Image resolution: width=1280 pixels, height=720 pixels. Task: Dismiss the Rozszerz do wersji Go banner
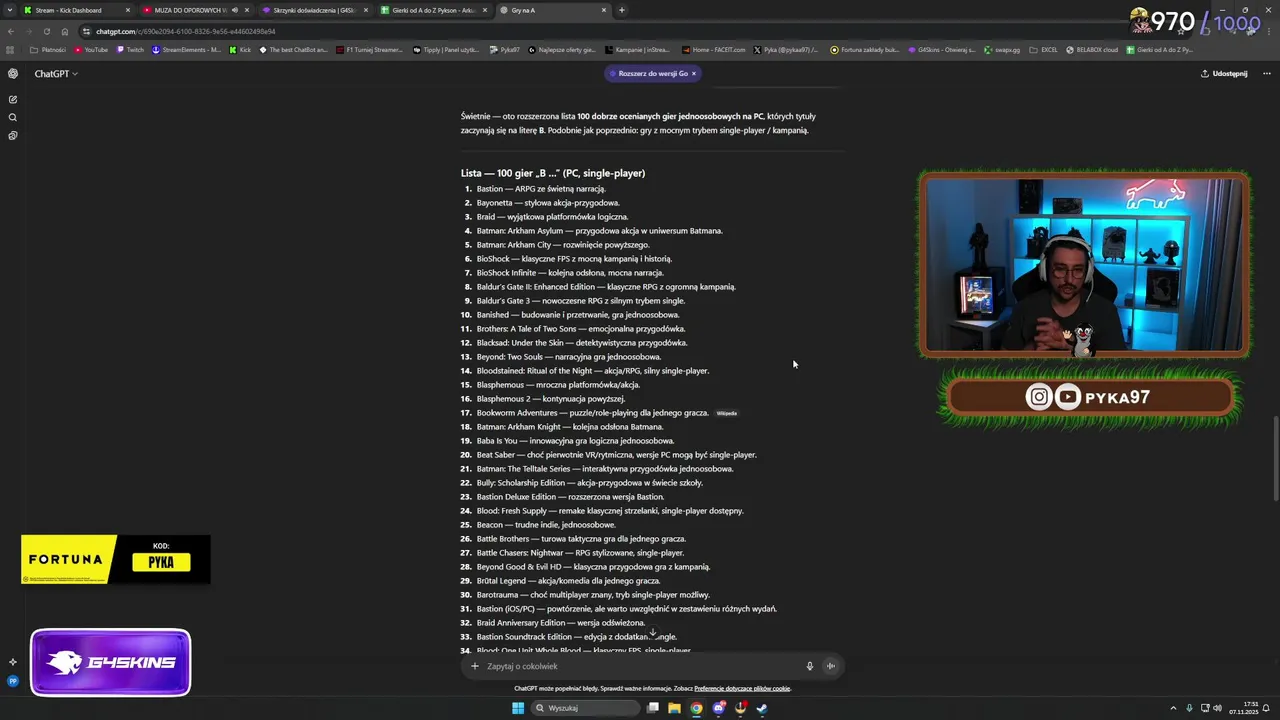(x=693, y=73)
